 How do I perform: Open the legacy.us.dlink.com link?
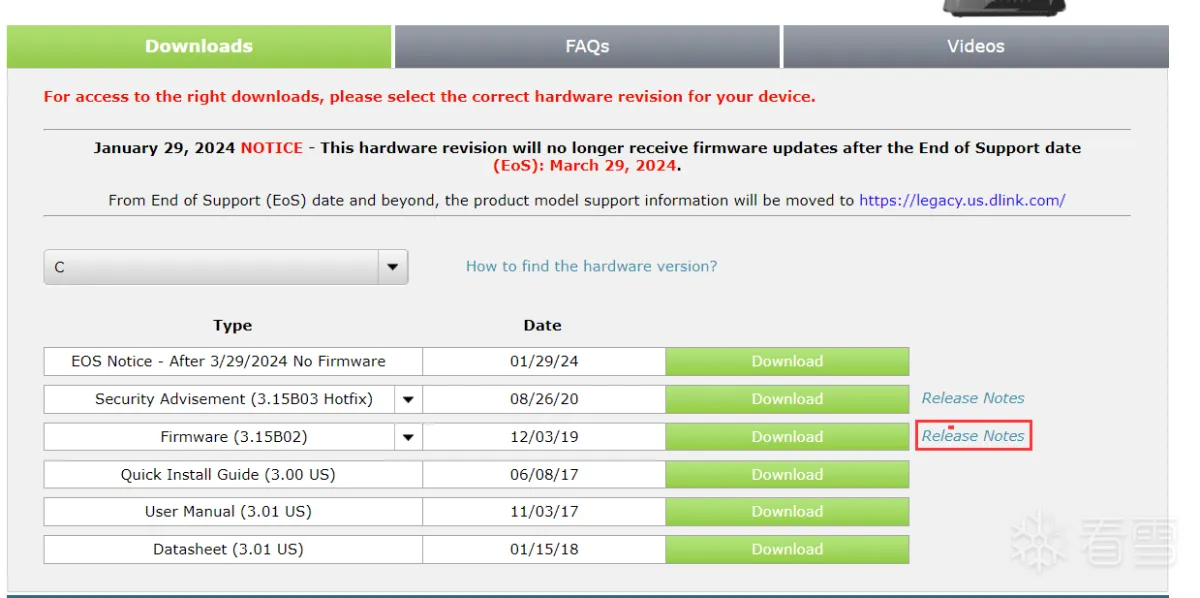point(962,200)
